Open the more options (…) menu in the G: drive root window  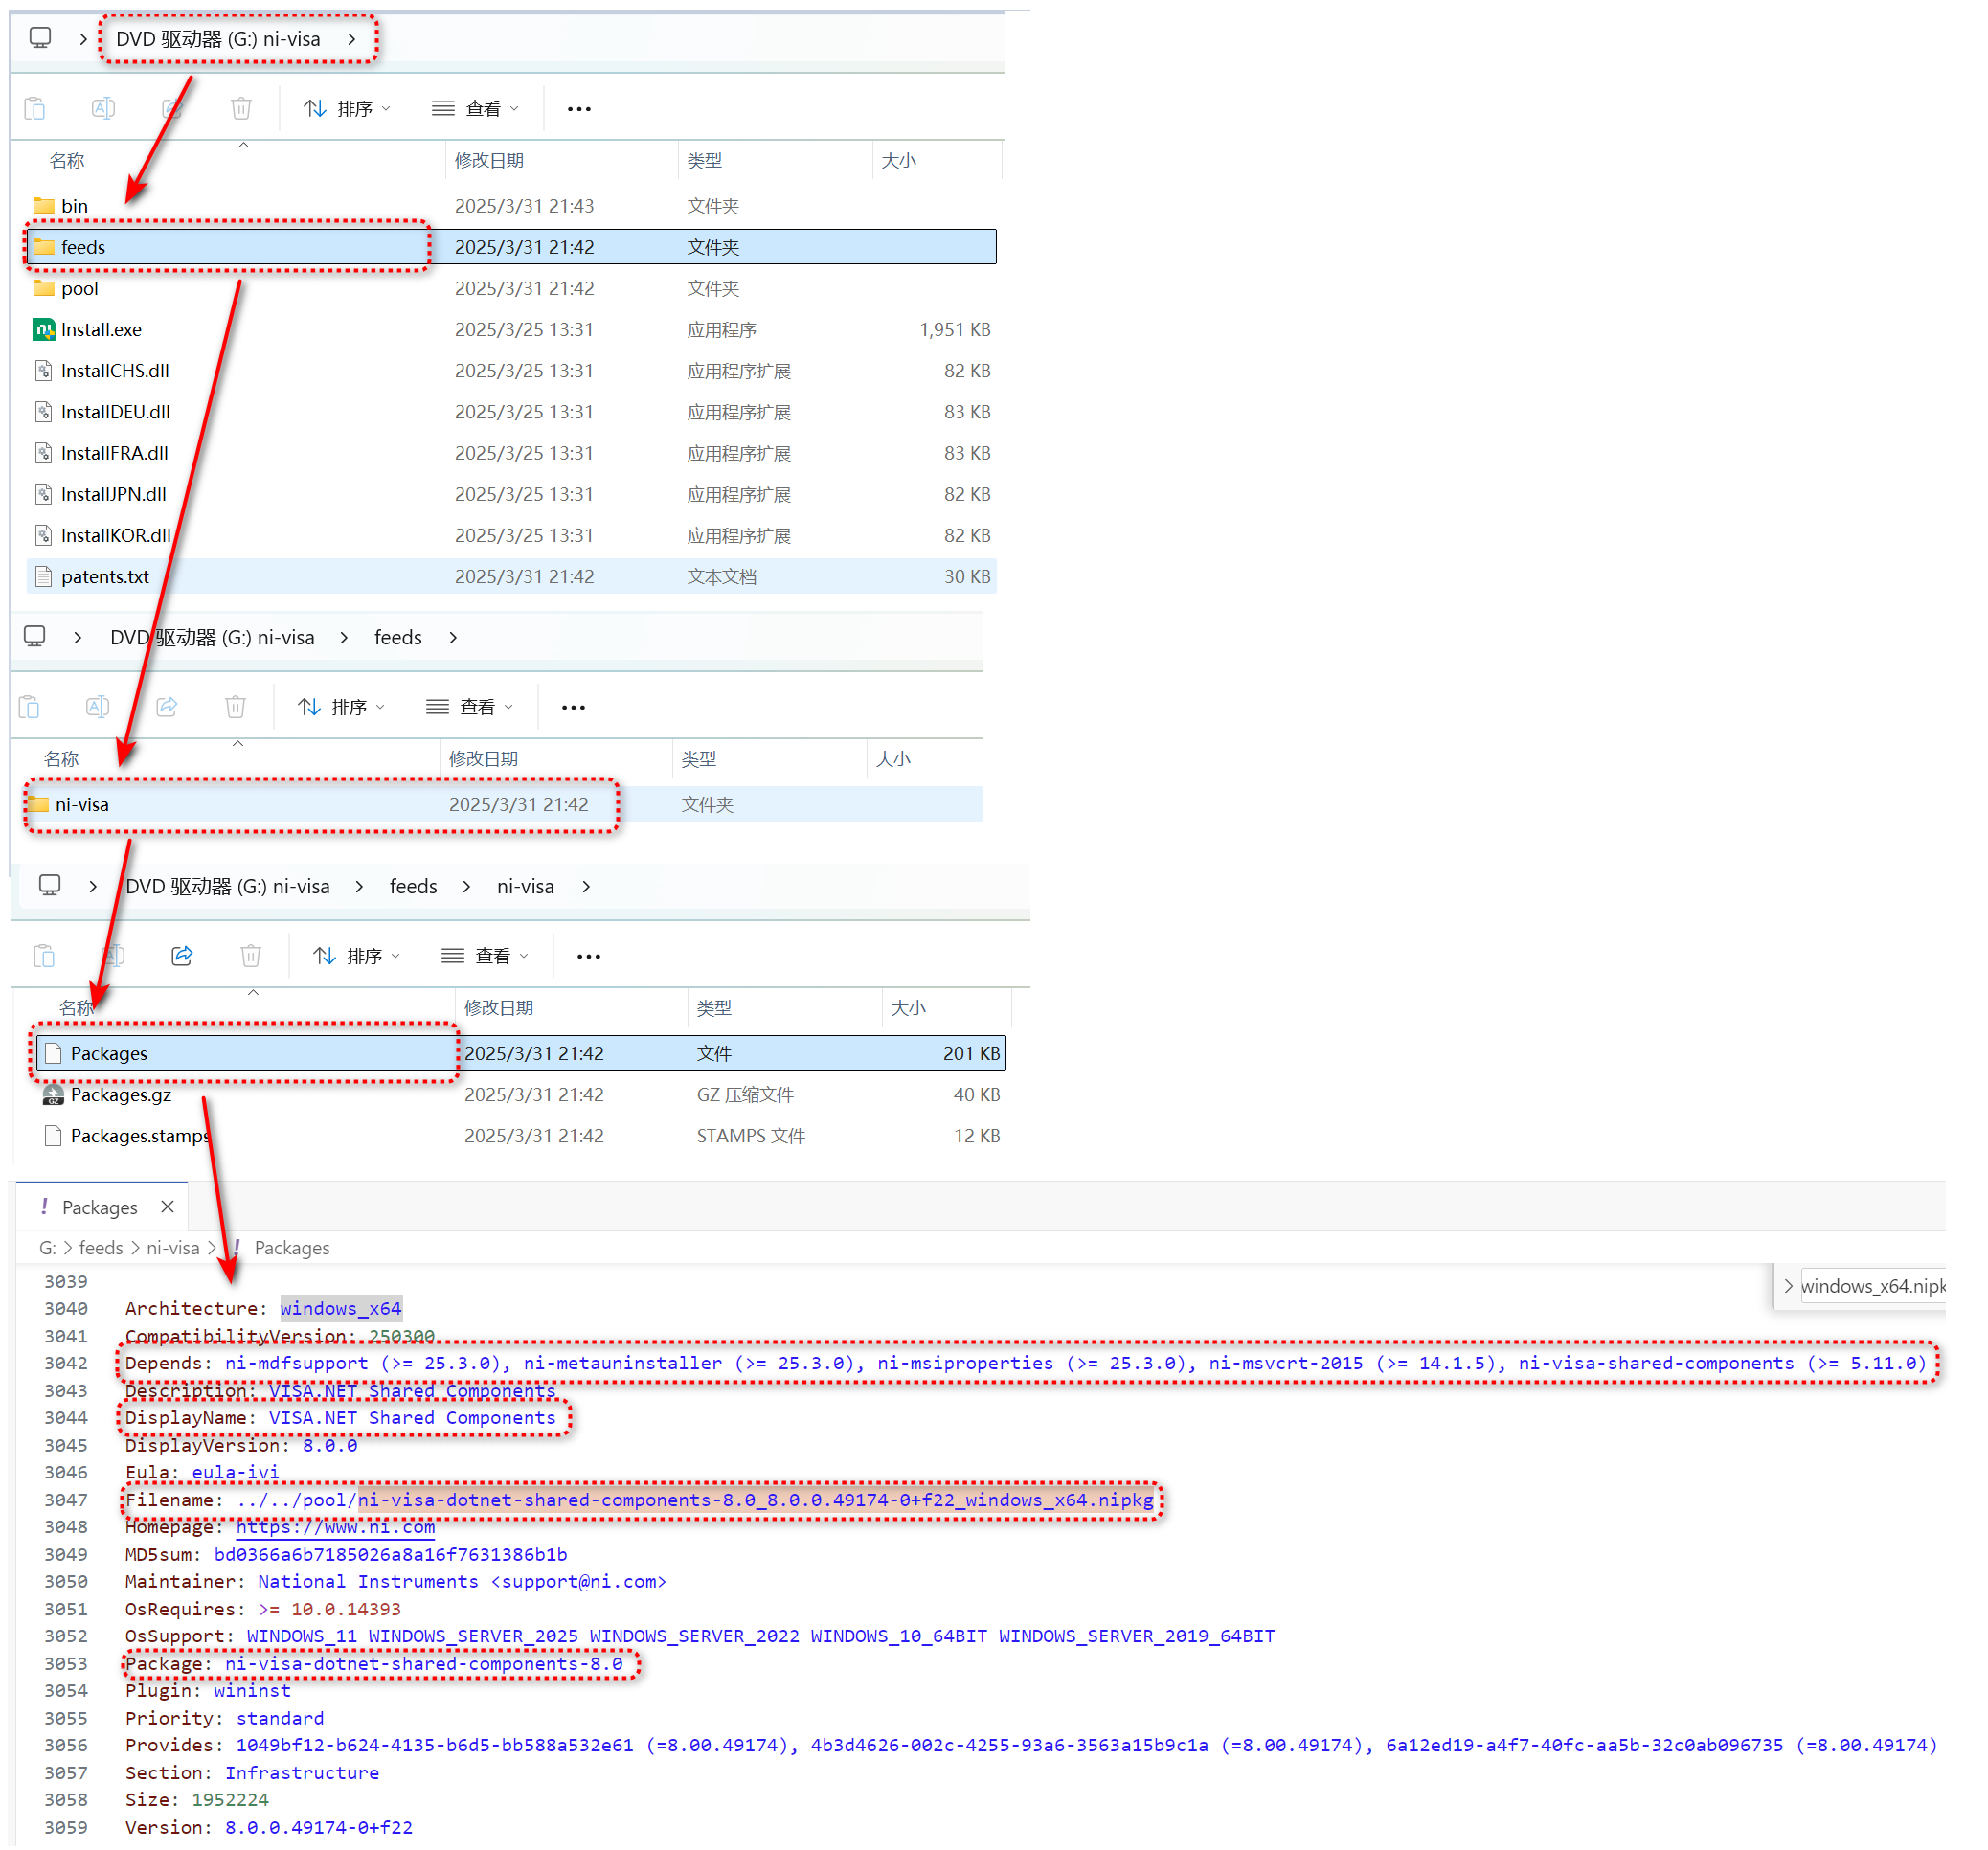point(579,109)
